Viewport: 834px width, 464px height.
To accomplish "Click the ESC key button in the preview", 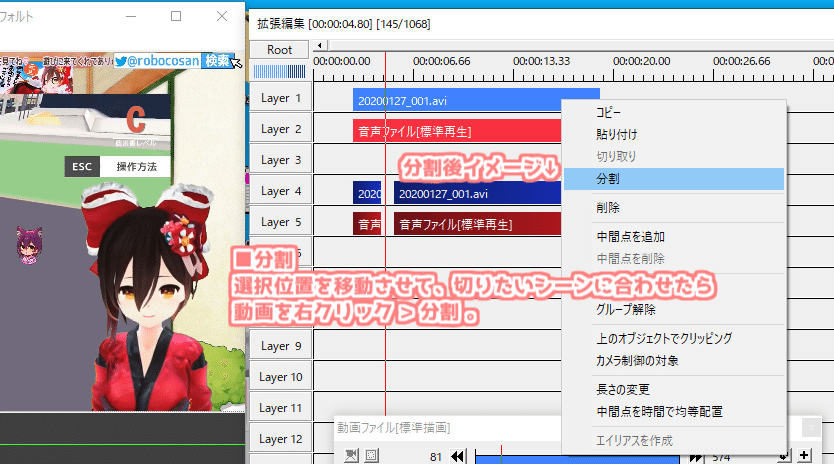I will pyautogui.click(x=82, y=167).
